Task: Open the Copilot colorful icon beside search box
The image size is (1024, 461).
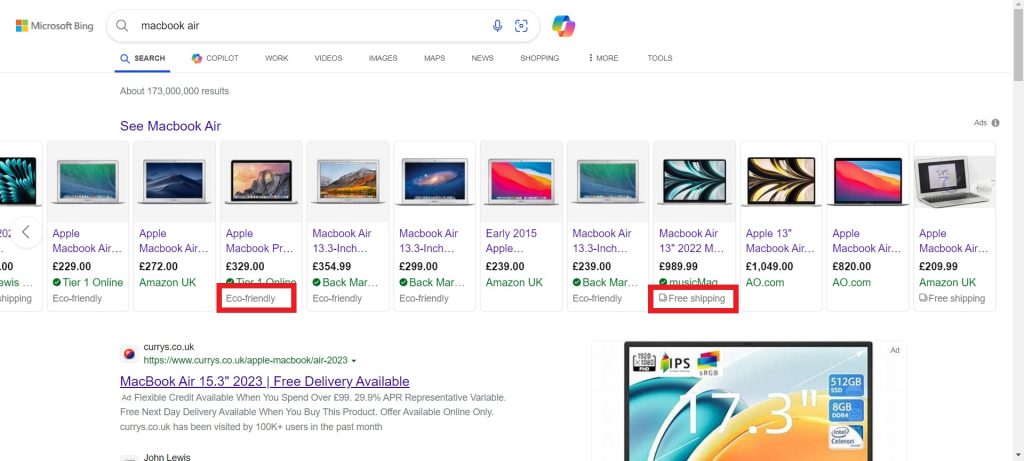Action: pos(563,25)
